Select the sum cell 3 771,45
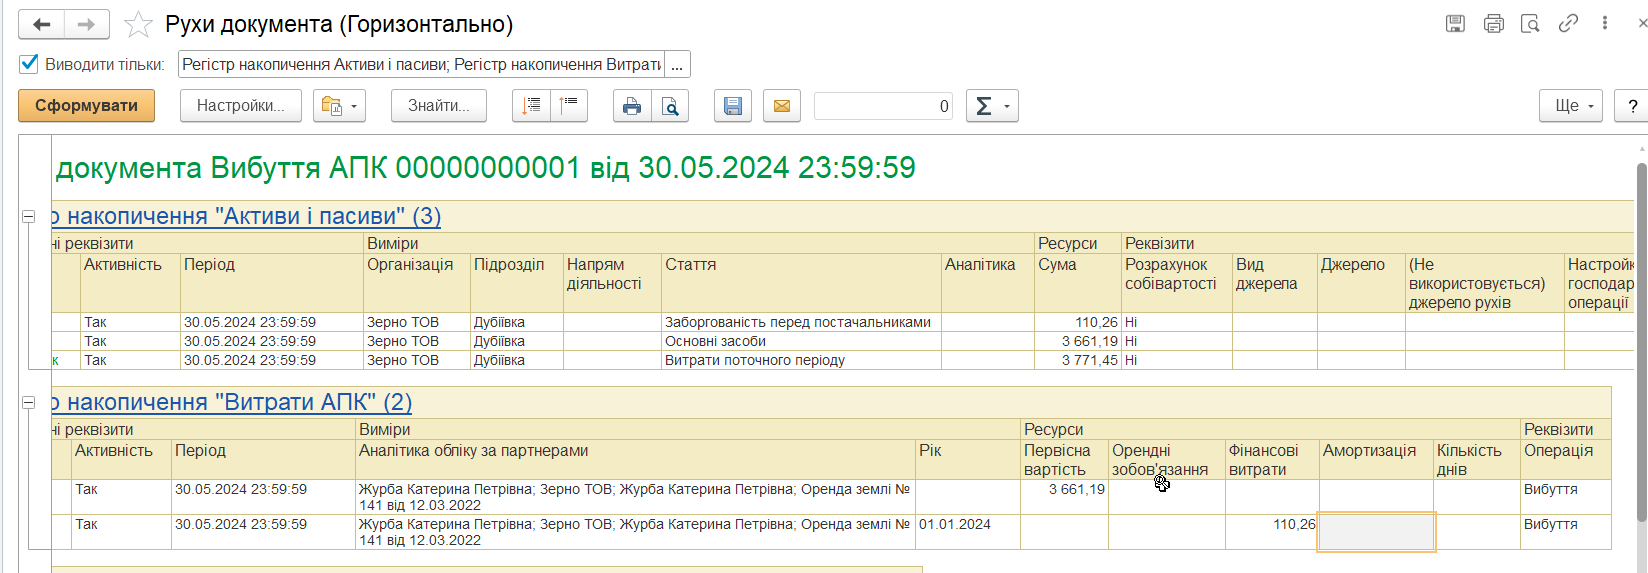 pos(1078,360)
